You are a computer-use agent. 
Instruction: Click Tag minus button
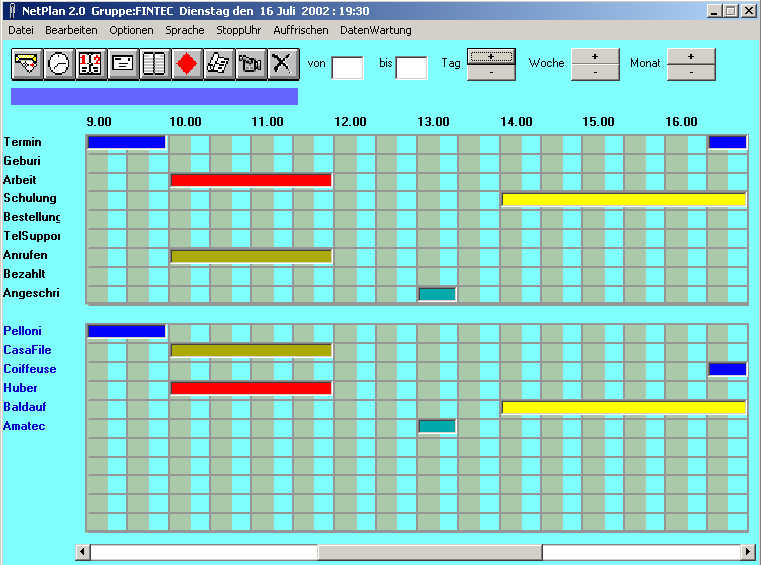(491, 72)
